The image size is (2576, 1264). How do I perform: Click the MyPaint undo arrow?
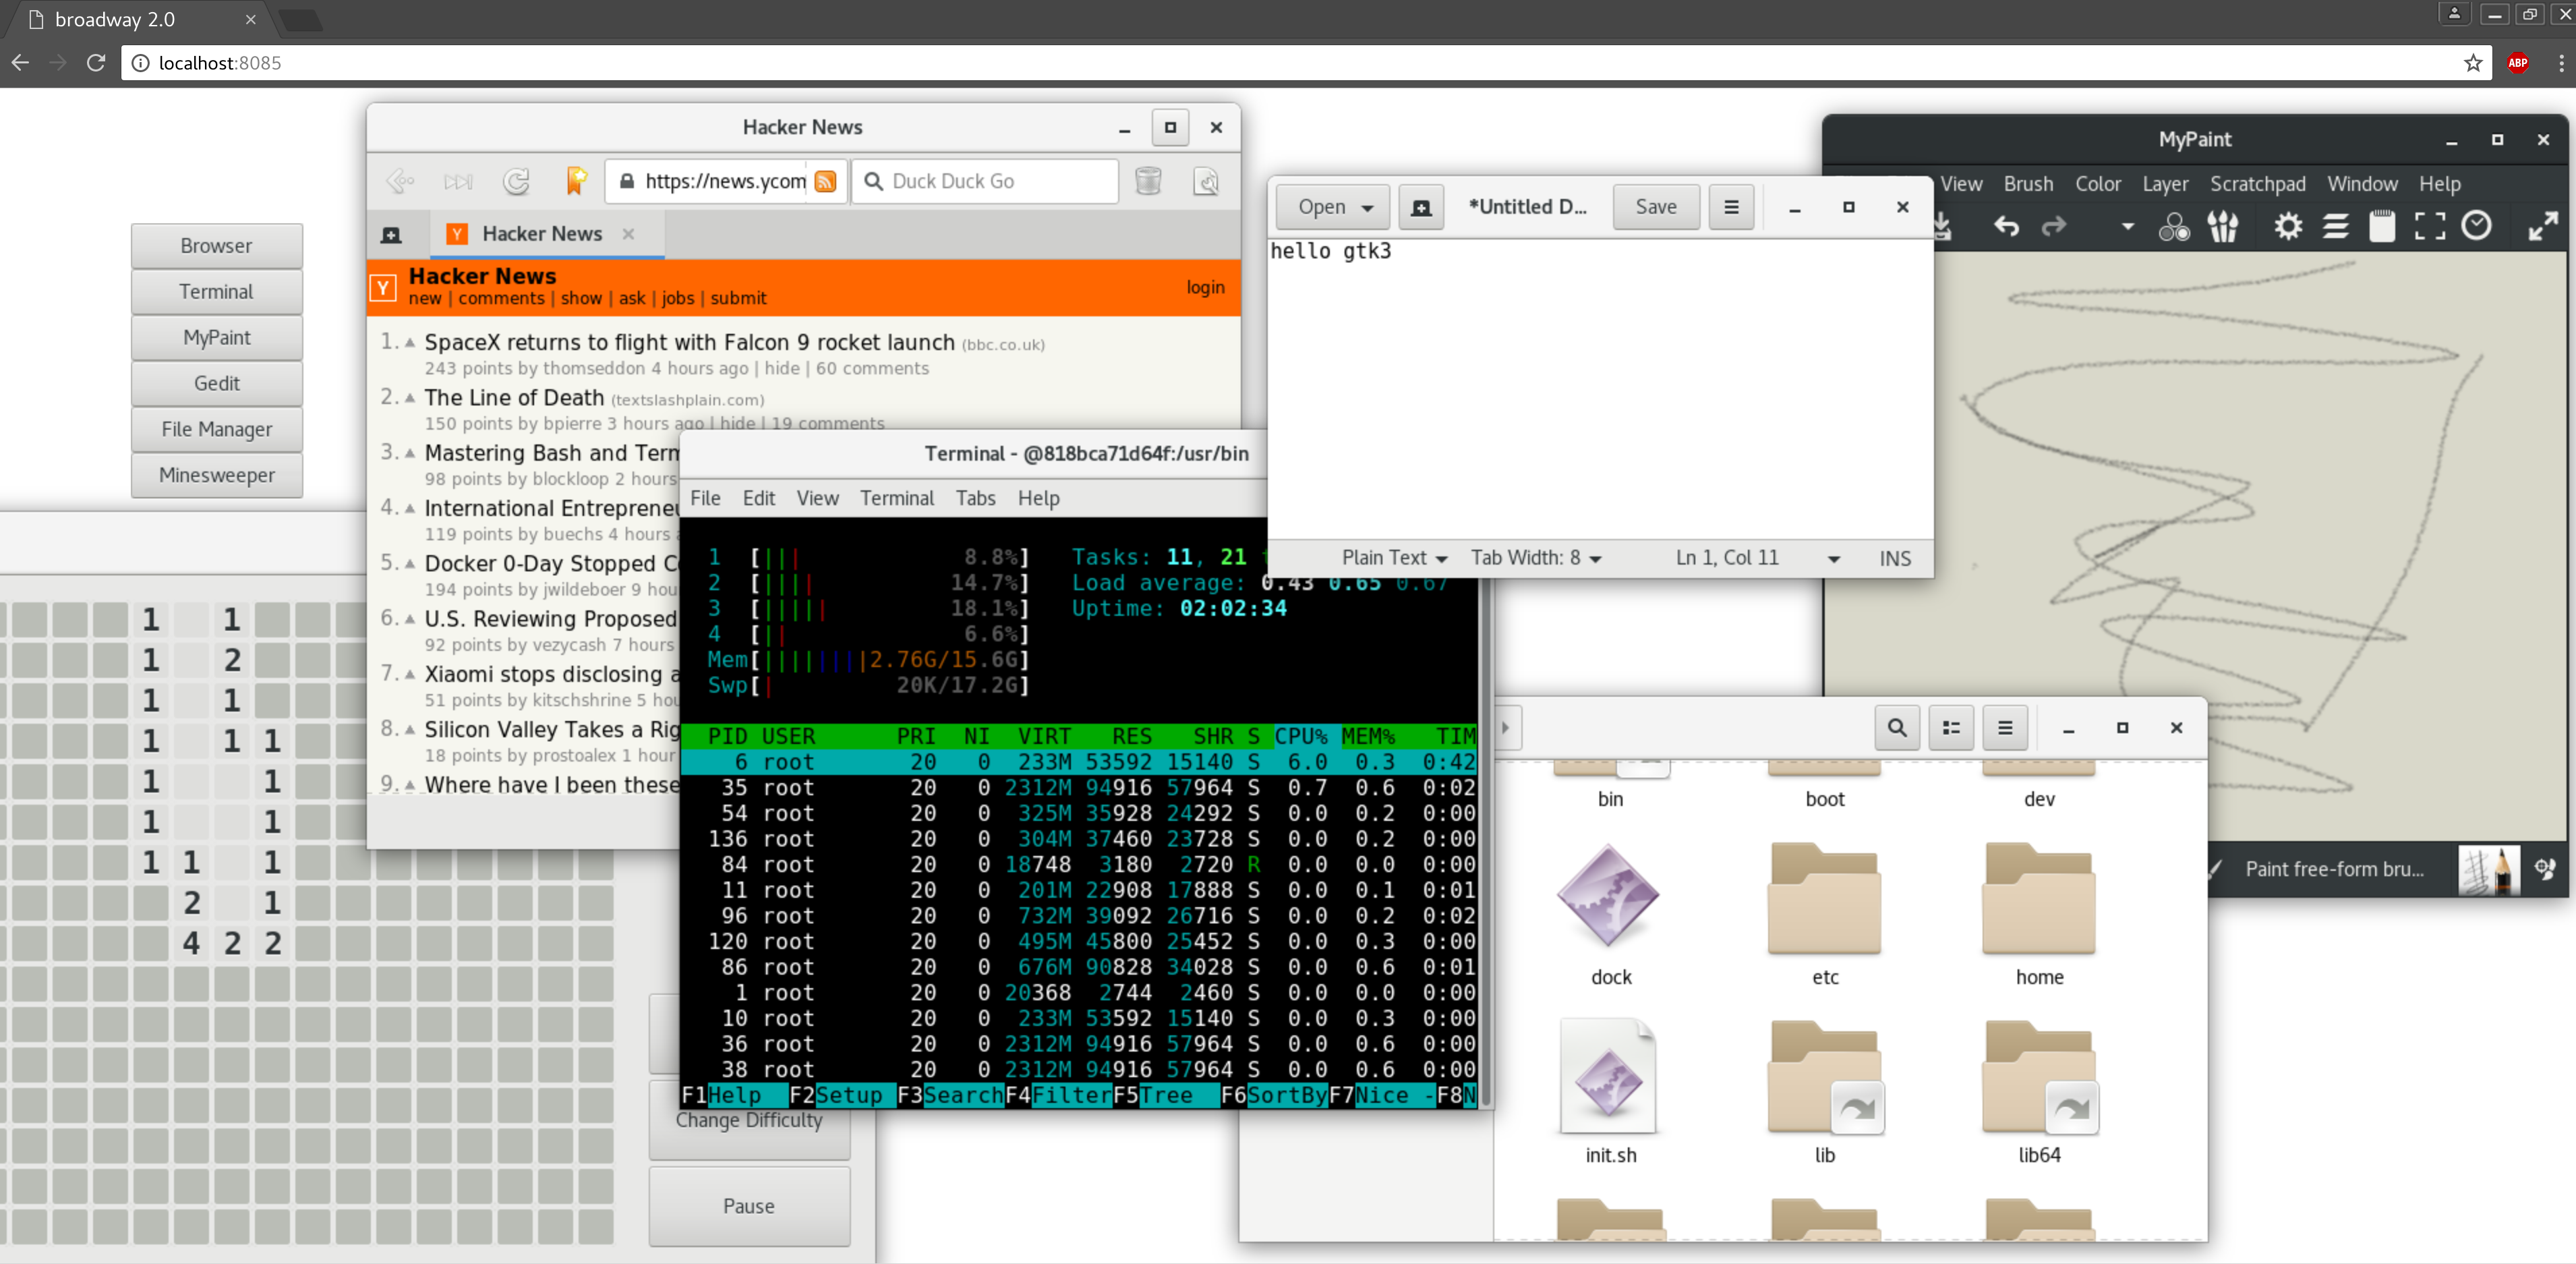pyautogui.click(x=2005, y=226)
